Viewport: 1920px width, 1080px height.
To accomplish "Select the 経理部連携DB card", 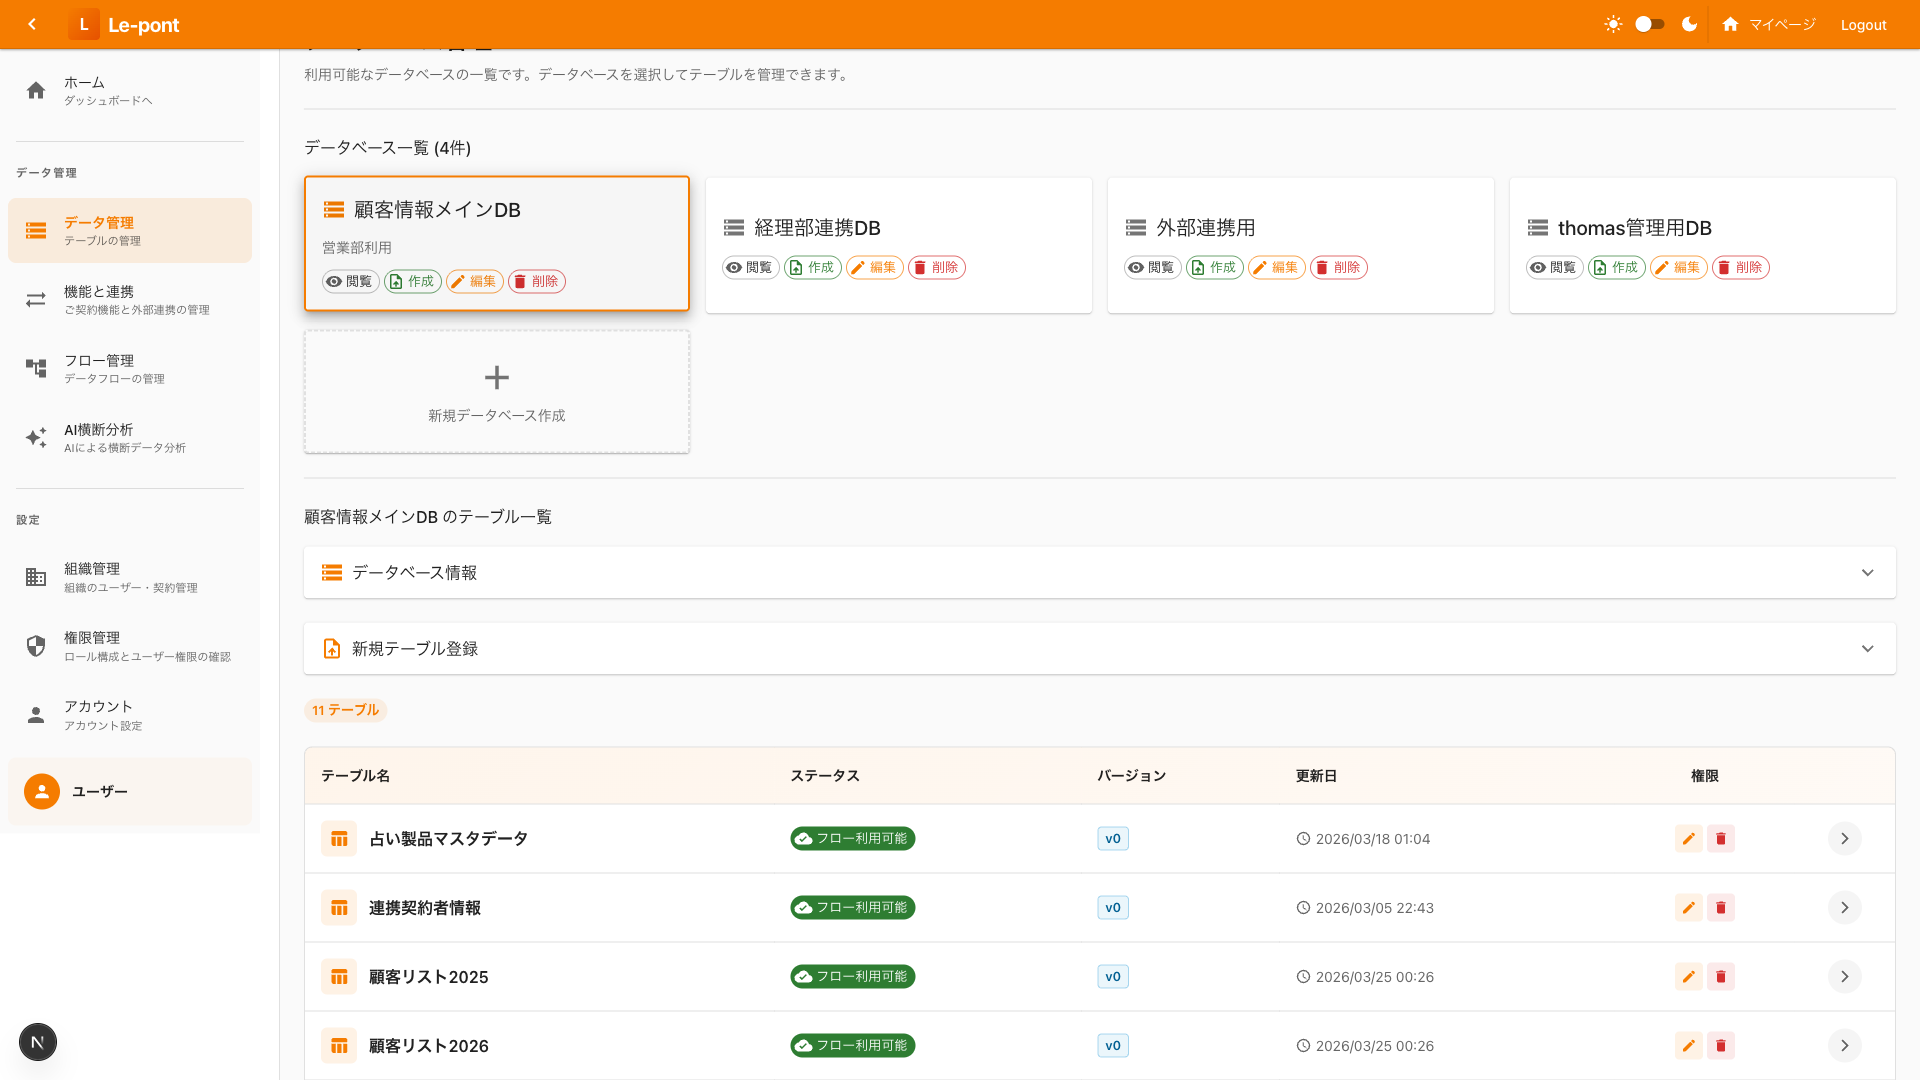I will point(899,245).
